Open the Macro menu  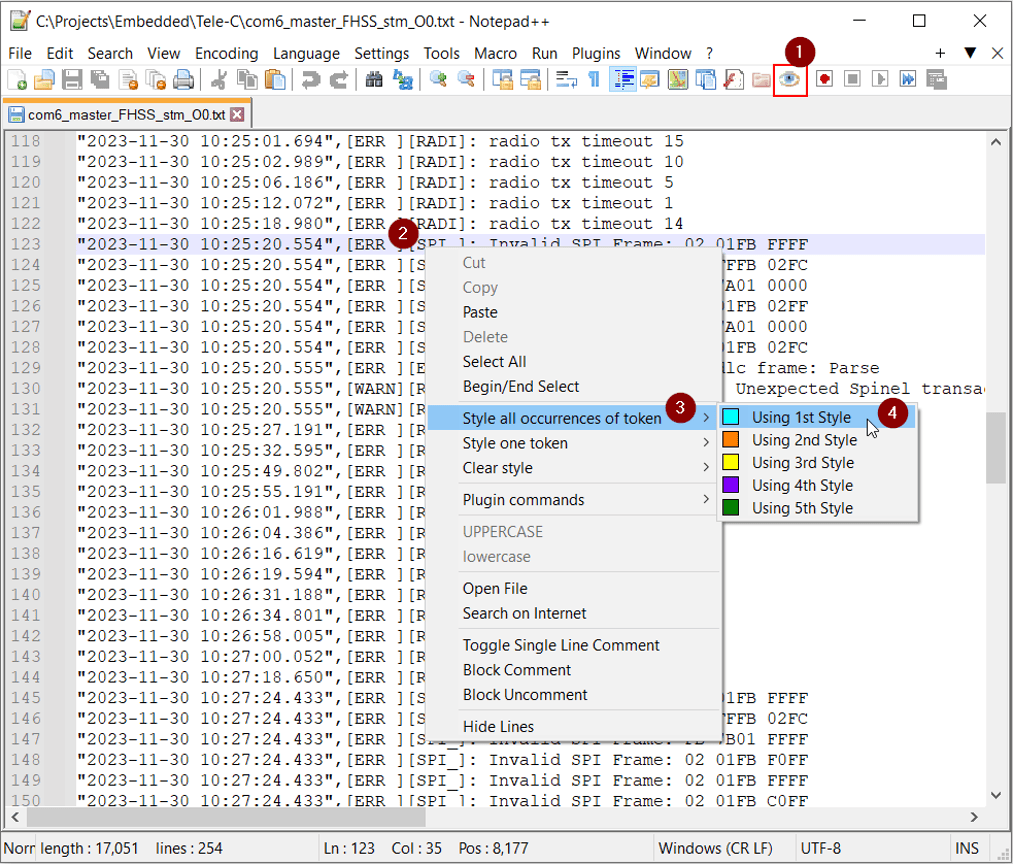coord(495,53)
